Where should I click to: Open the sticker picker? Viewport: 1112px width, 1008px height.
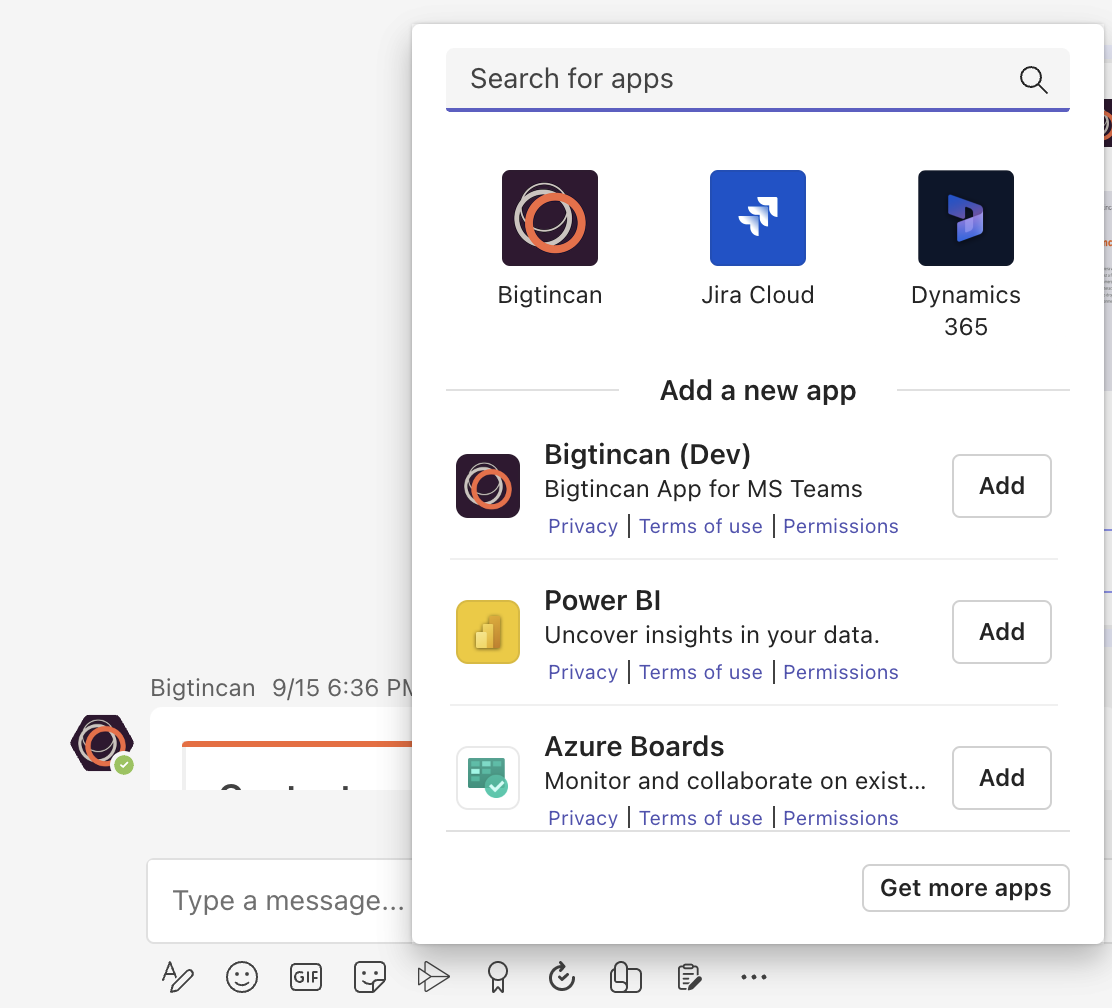point(369,977)
